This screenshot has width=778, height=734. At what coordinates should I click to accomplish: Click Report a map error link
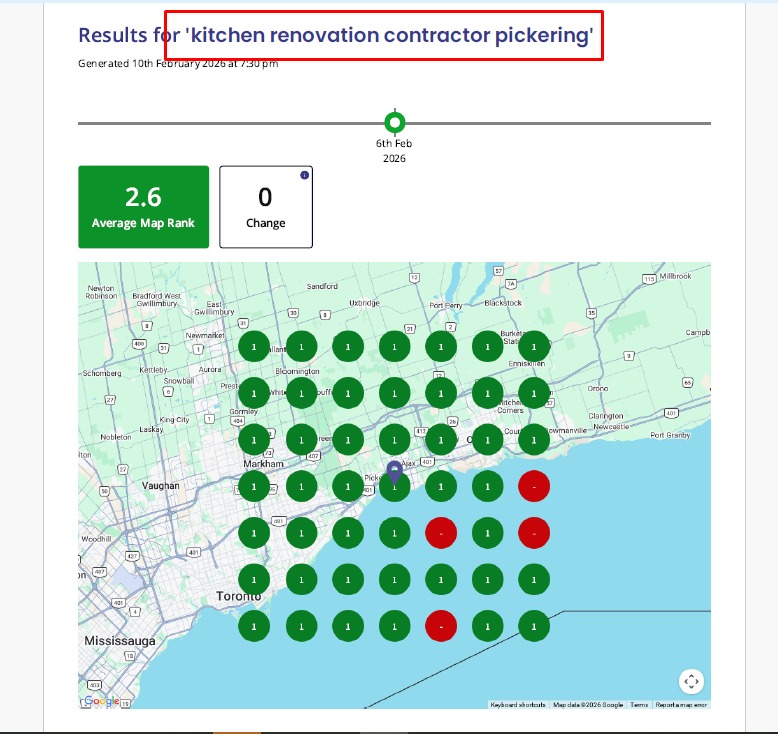(681, 705)
